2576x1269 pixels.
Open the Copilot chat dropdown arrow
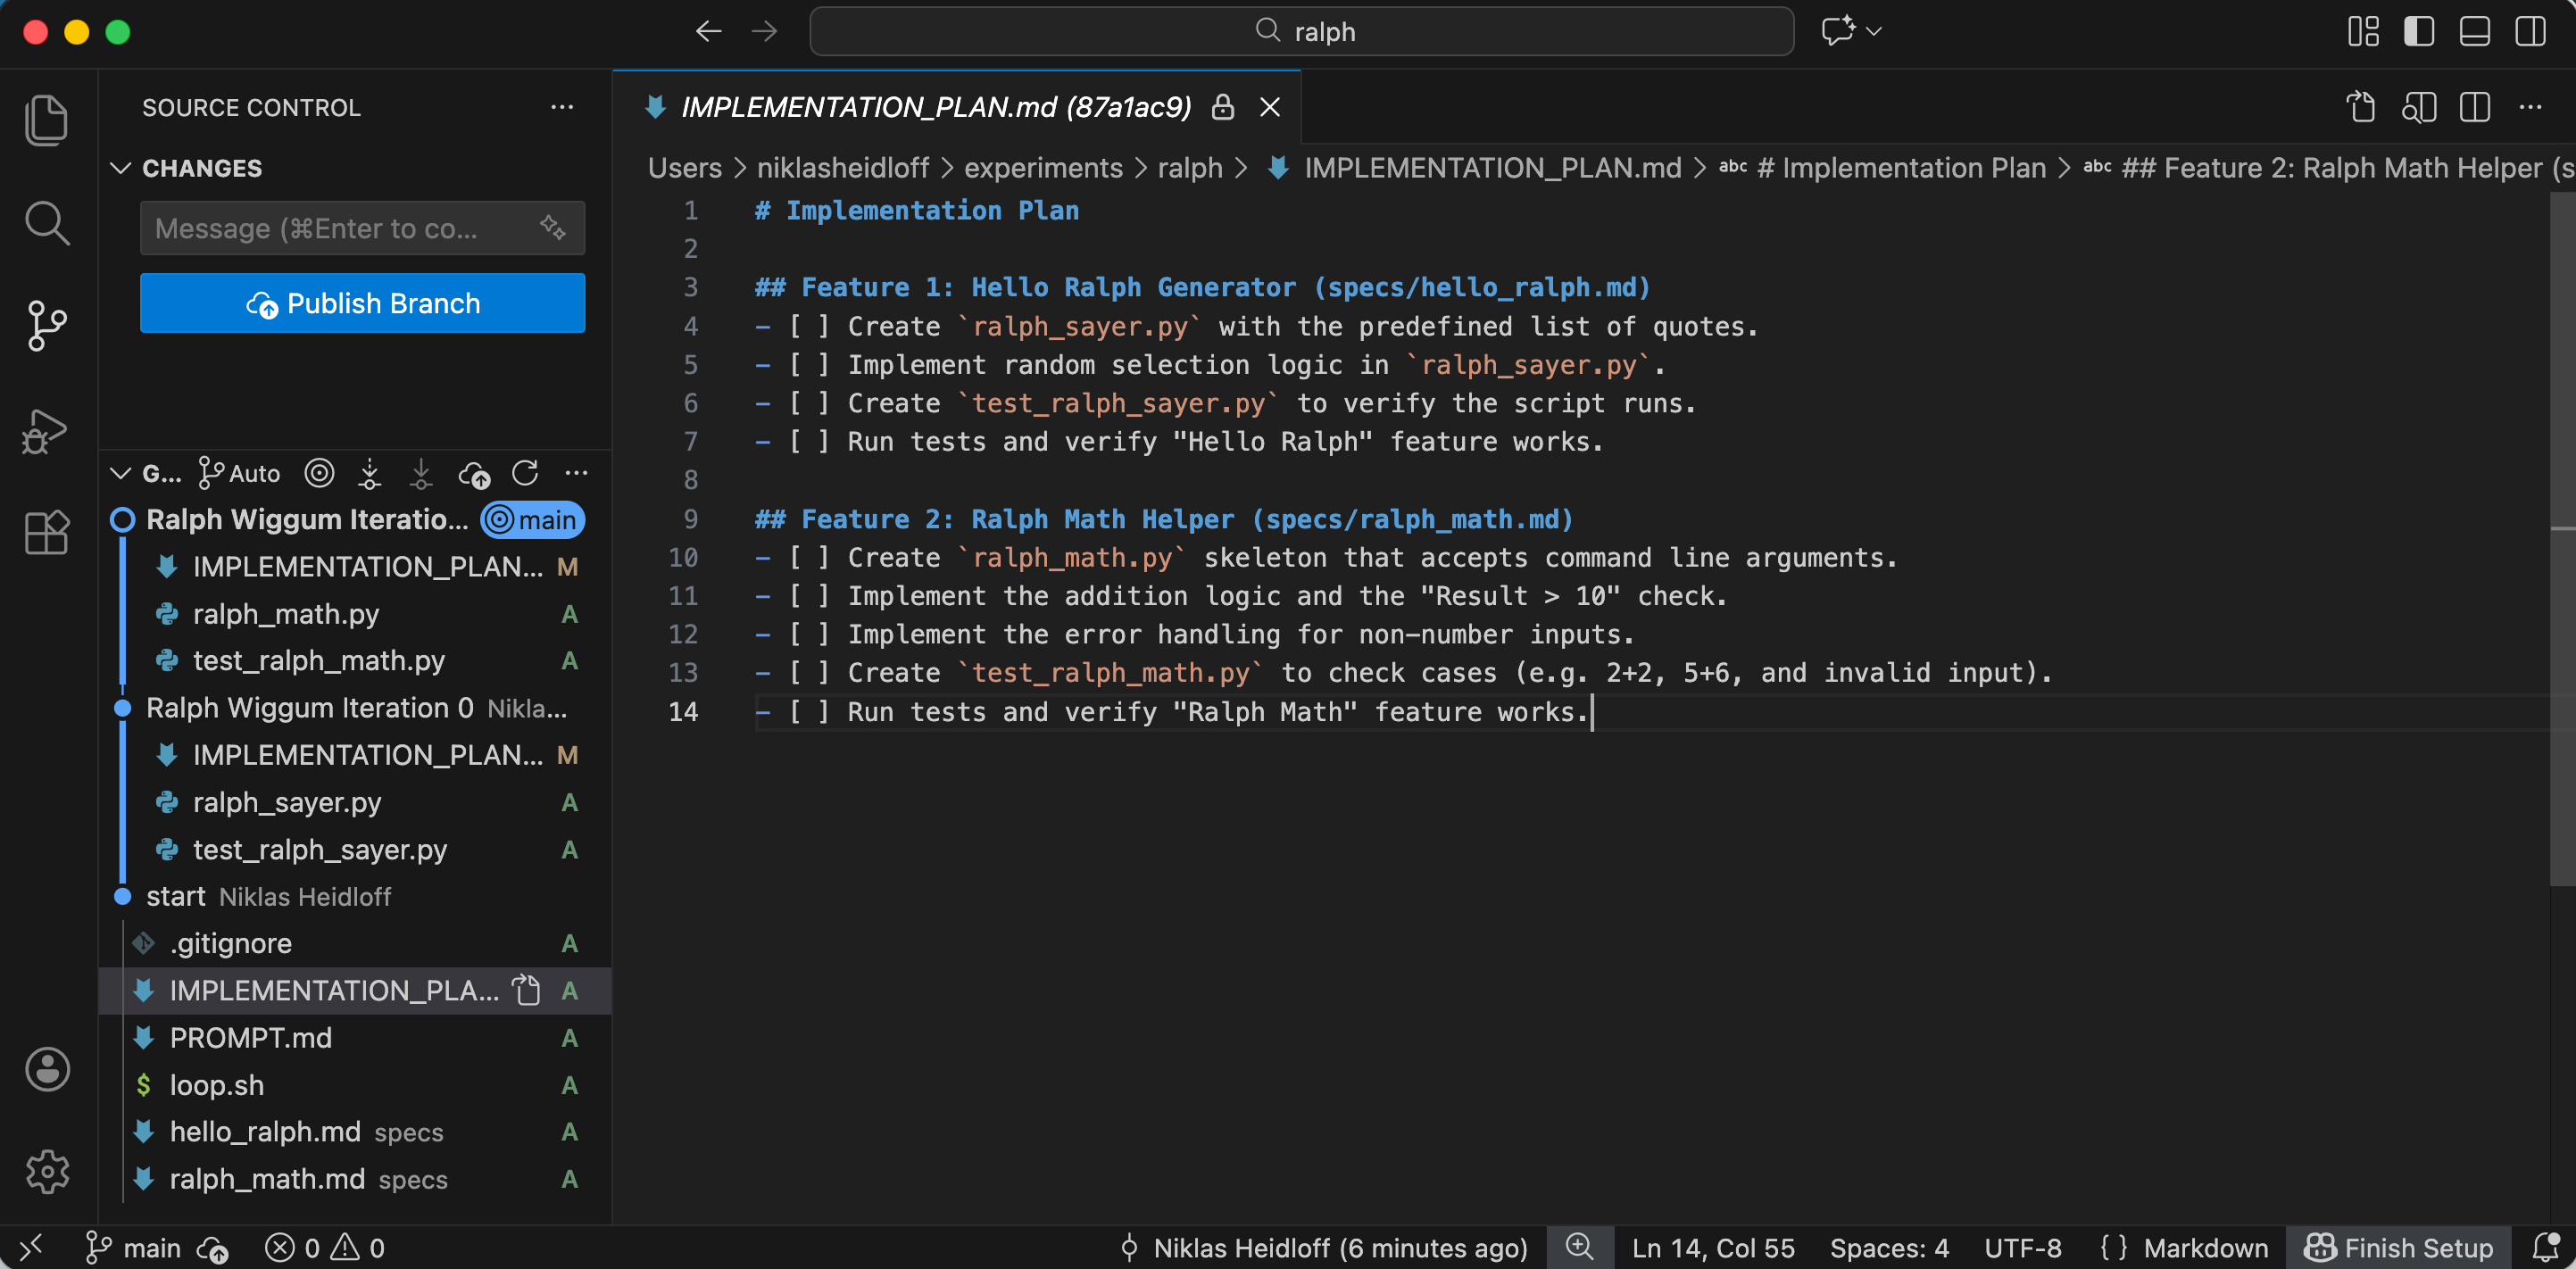coord(1874,31)
